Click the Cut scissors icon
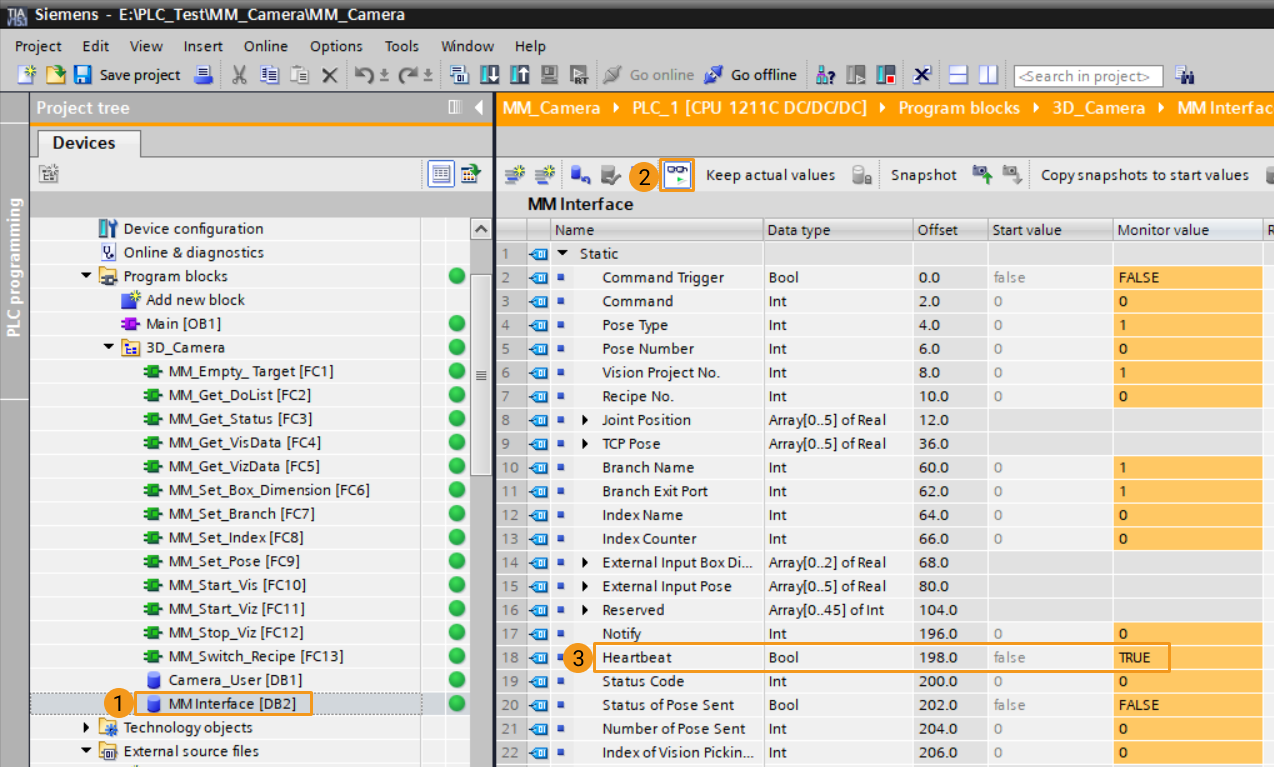 239,75
